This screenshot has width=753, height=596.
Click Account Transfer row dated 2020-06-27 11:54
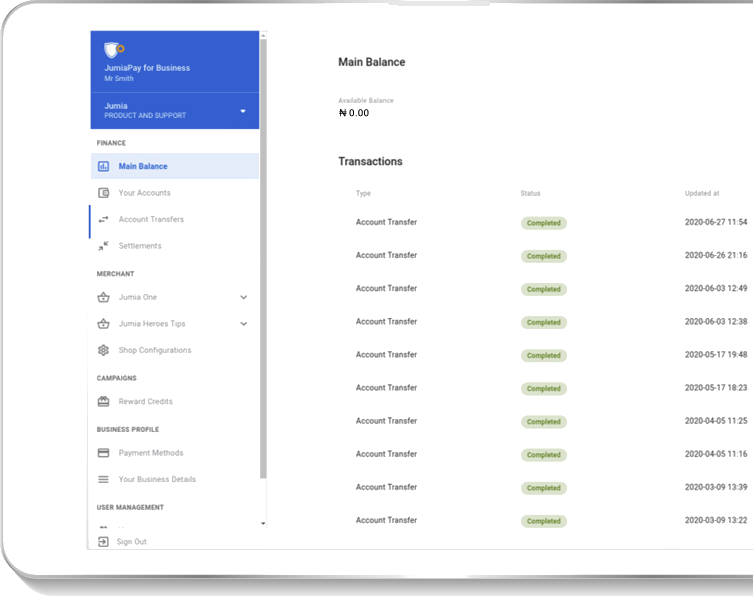coord(546,222)
